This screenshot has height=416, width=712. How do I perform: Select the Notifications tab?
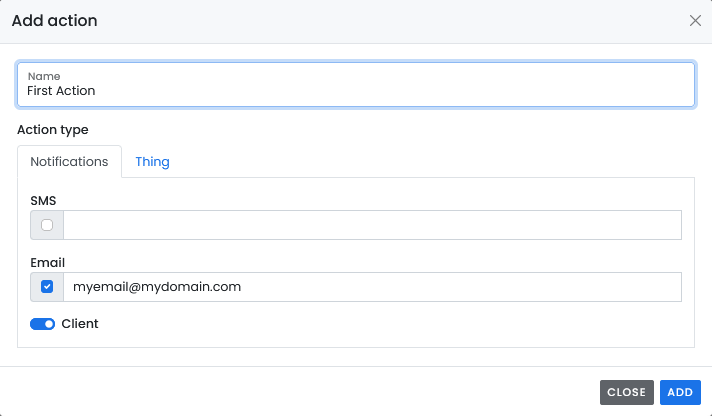coord(69,162)
